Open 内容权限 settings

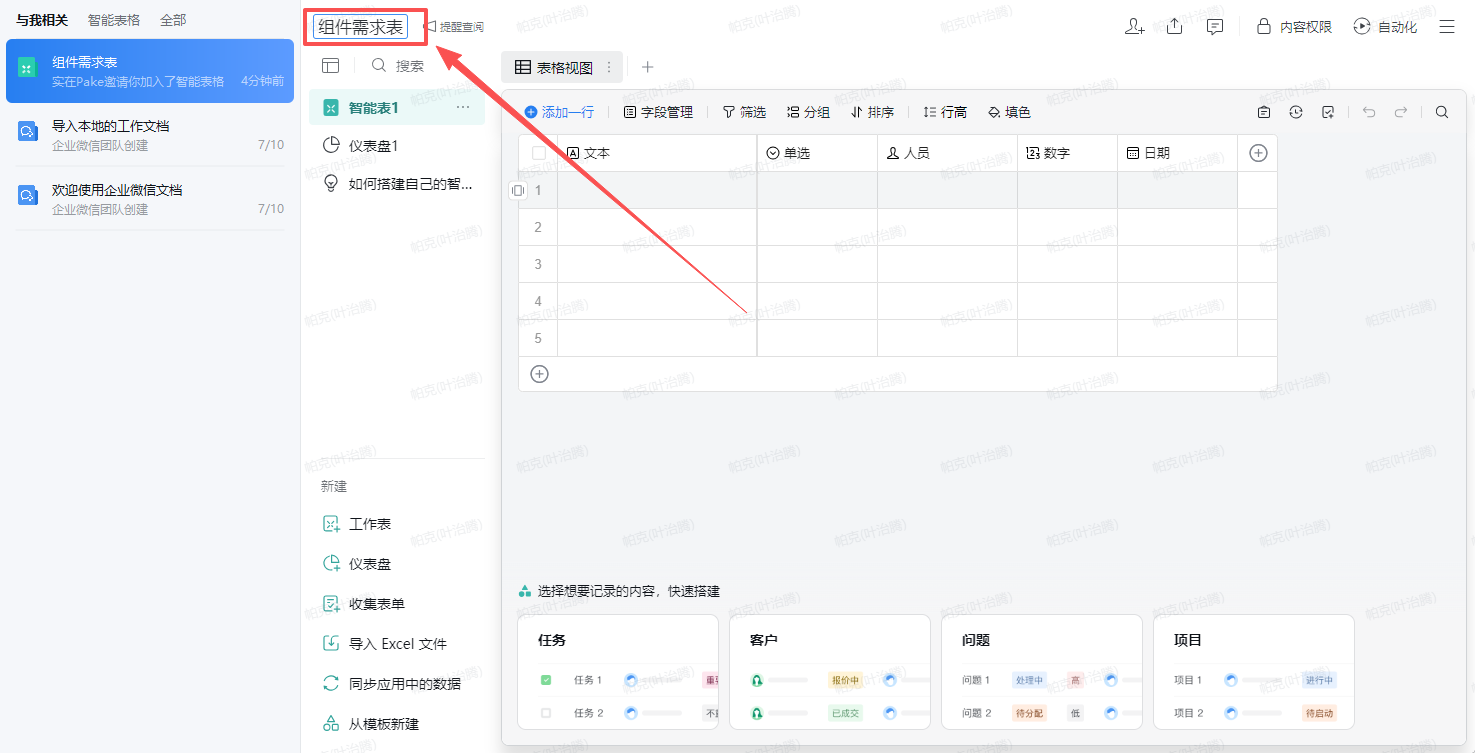coord(1295,27)
